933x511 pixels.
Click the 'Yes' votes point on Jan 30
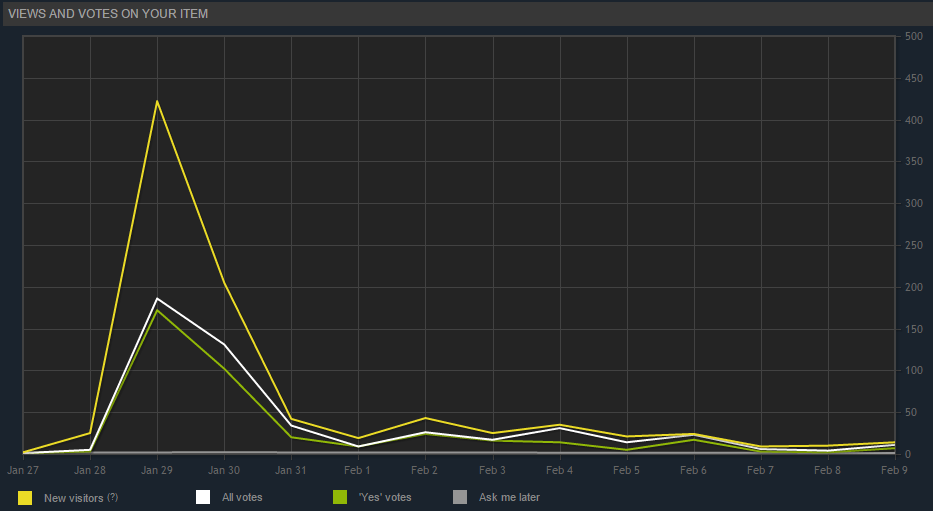click(x=224, y=369)
